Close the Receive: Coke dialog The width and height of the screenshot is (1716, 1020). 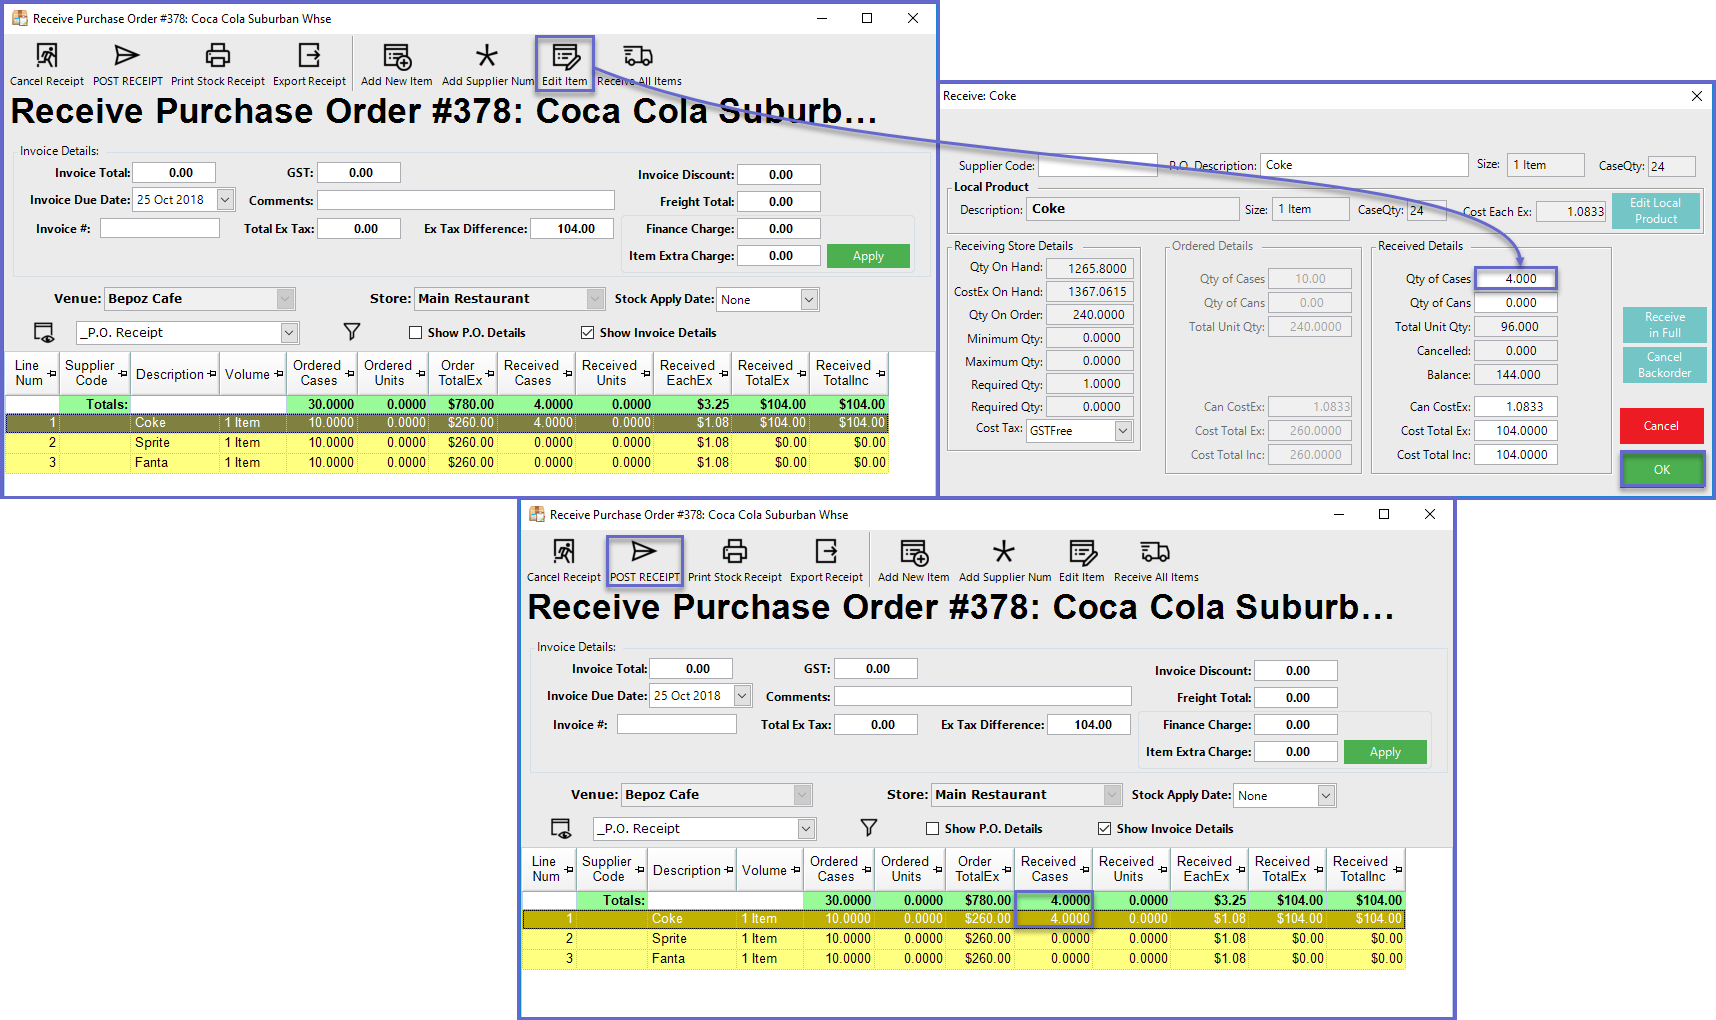(1696, 96)
